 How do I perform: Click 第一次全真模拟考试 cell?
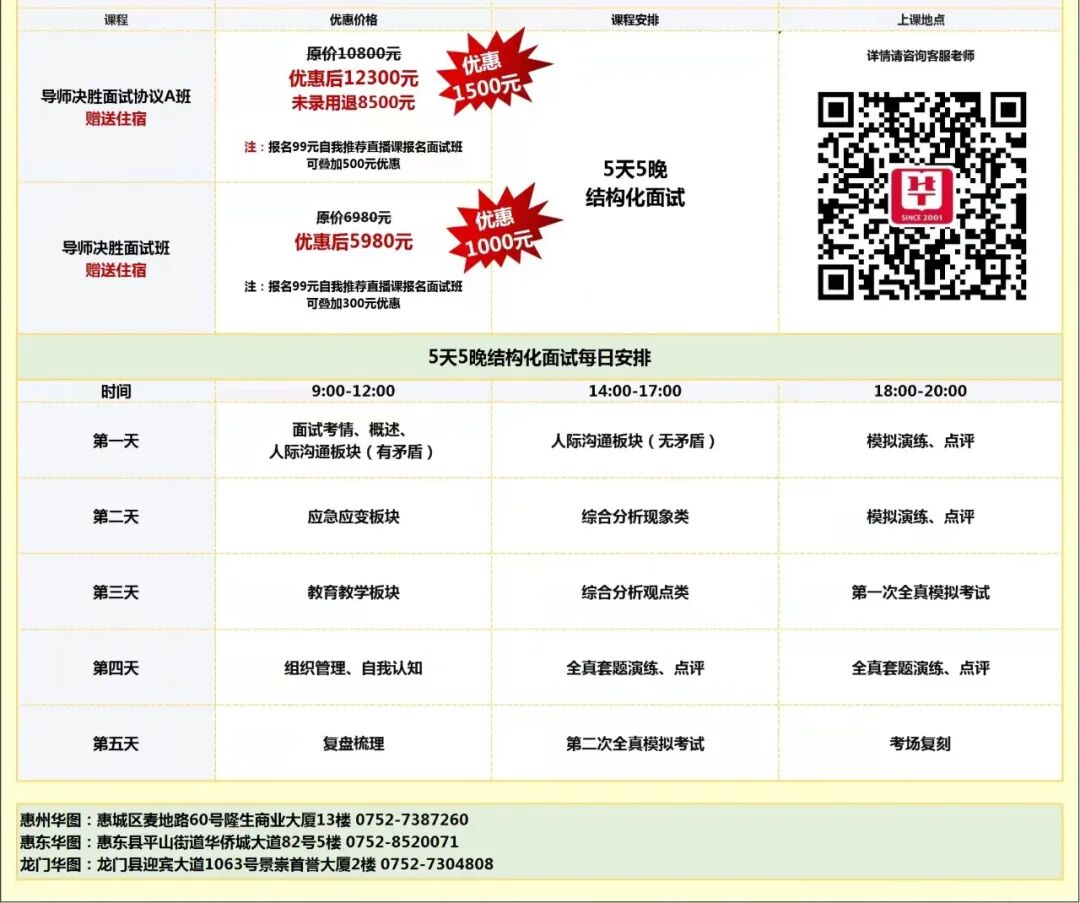tap(920, 592)
